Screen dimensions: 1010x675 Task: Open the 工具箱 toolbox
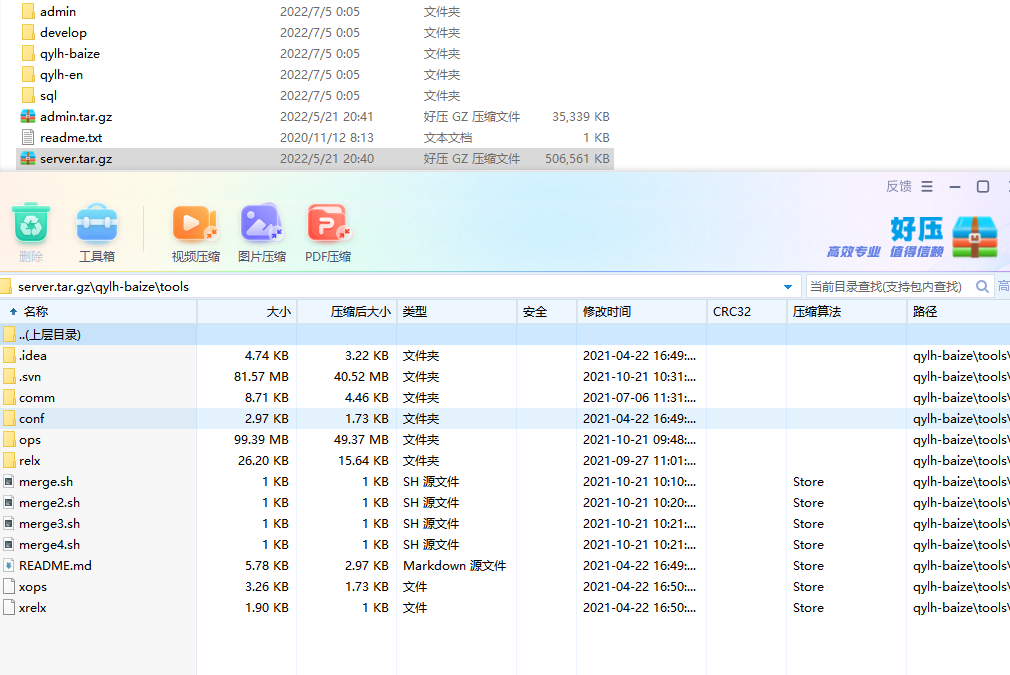coord(97,226)
